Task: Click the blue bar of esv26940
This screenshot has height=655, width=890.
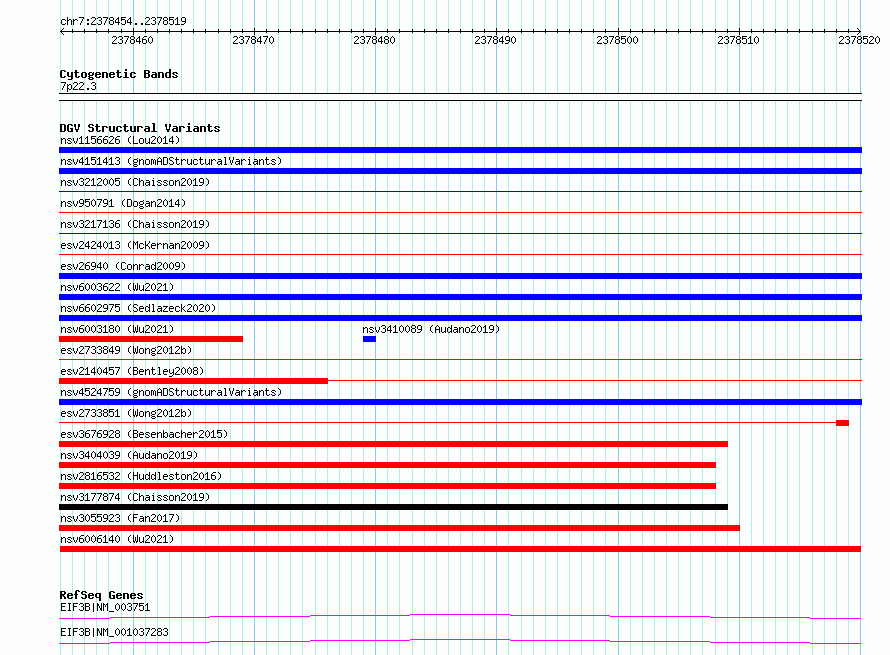Action: tap(460, 276)
